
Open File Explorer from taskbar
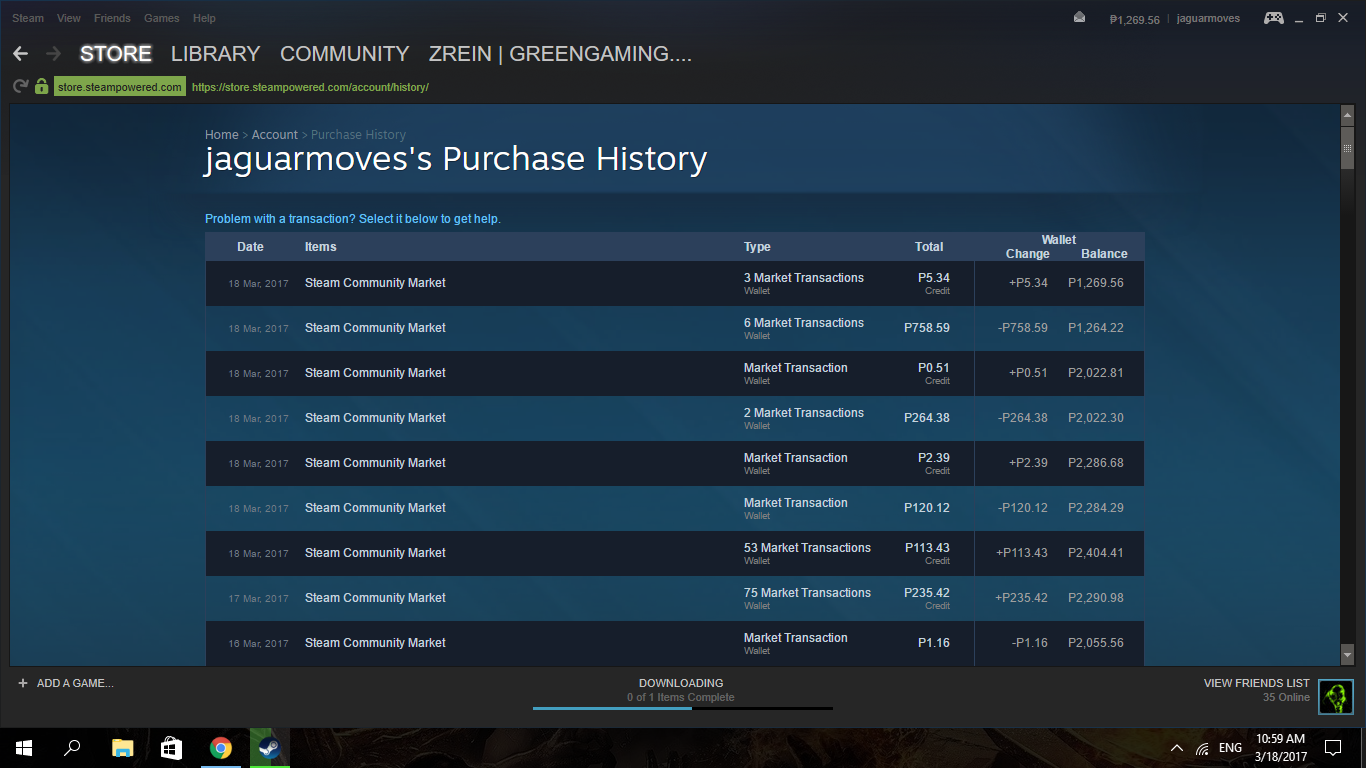pos(122,747)
